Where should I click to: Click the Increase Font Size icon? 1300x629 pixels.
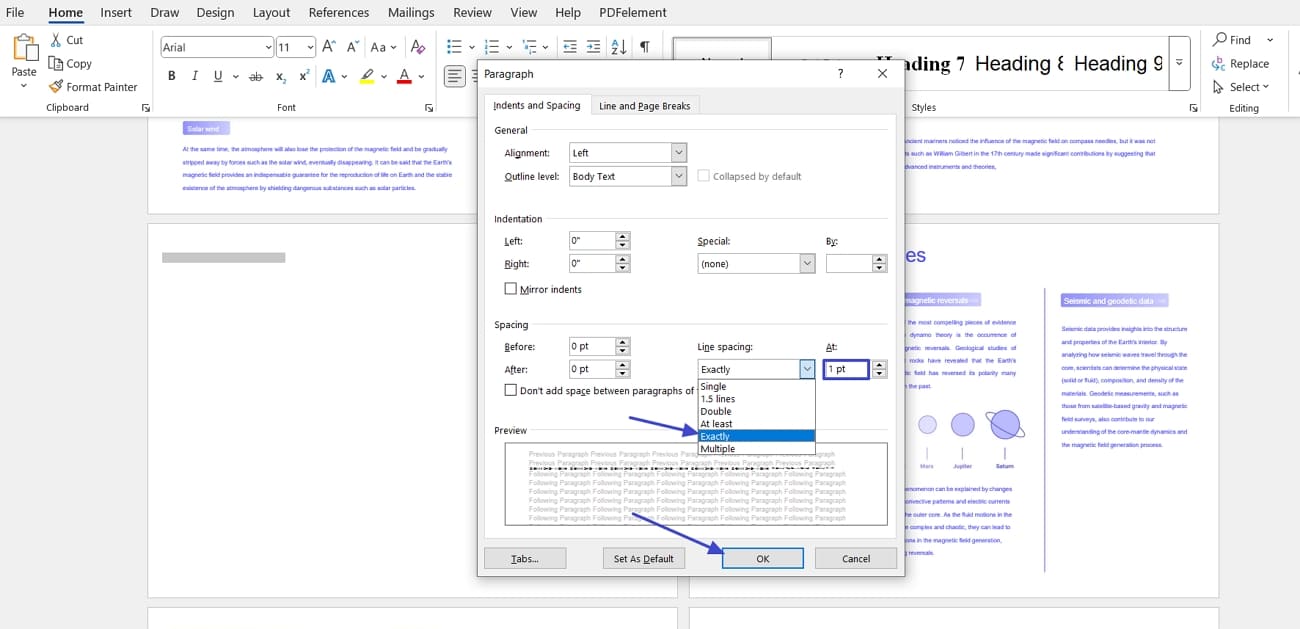point(326,46)
